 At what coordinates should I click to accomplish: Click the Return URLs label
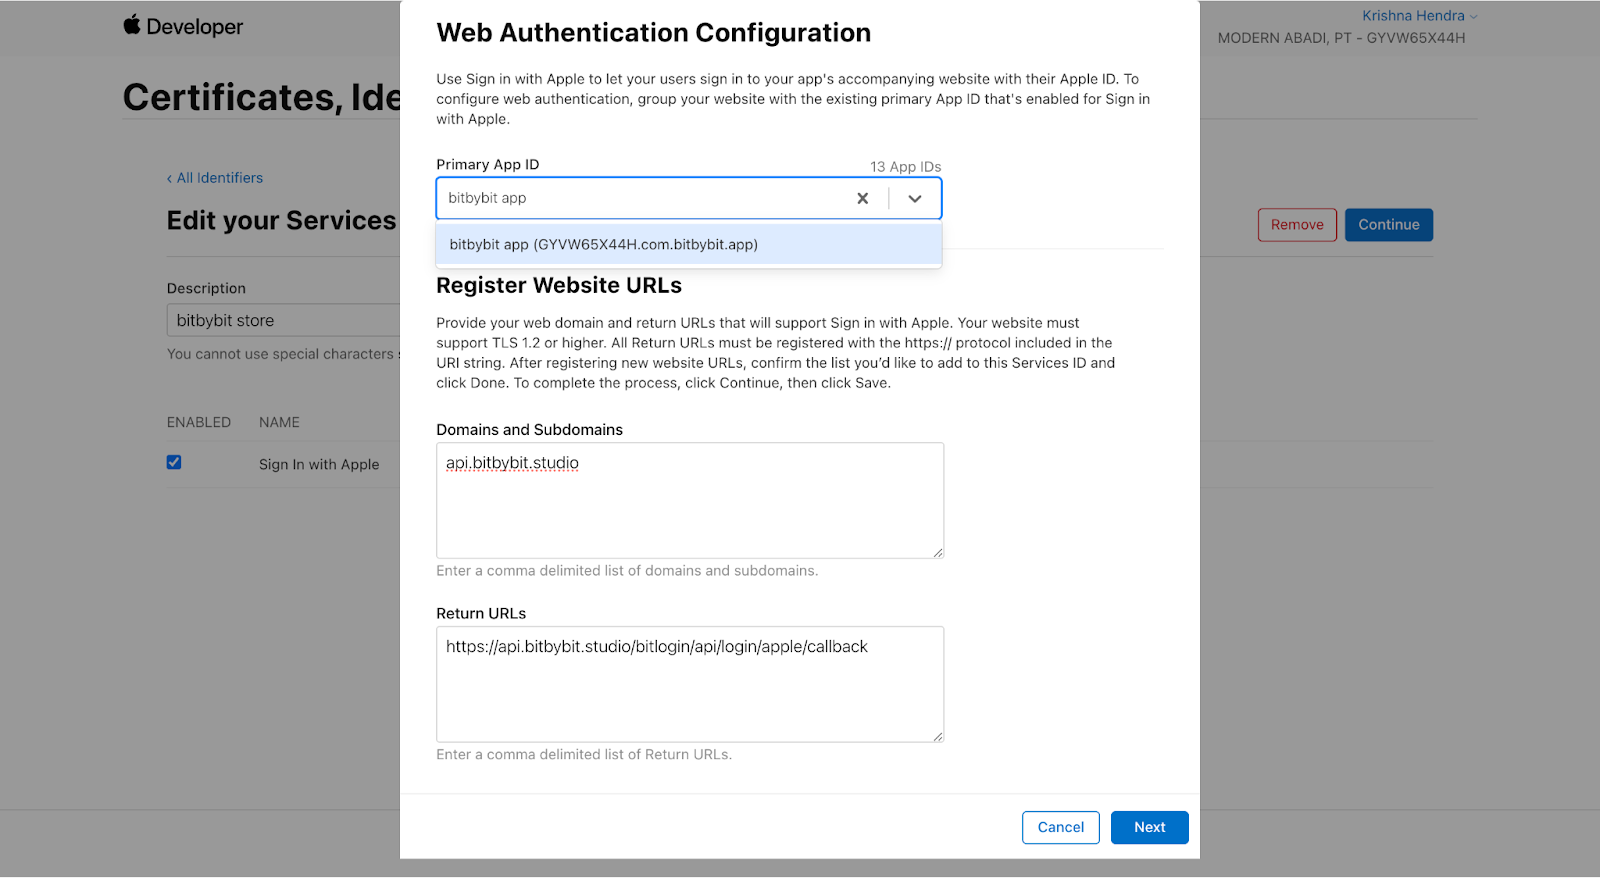[481, 613]
